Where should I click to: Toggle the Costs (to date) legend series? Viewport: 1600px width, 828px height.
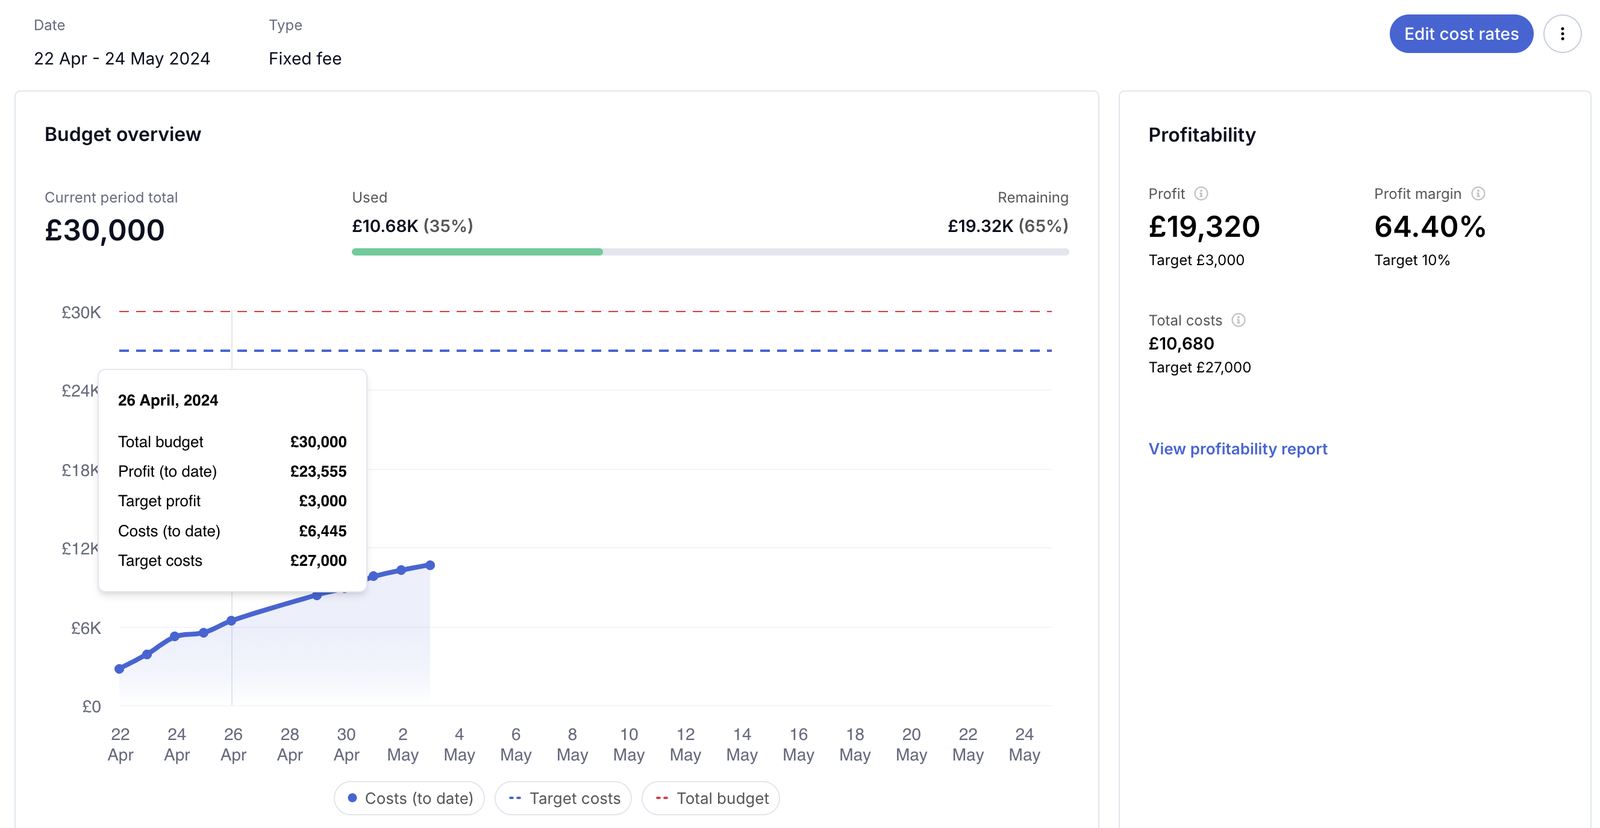pos(409,798)
